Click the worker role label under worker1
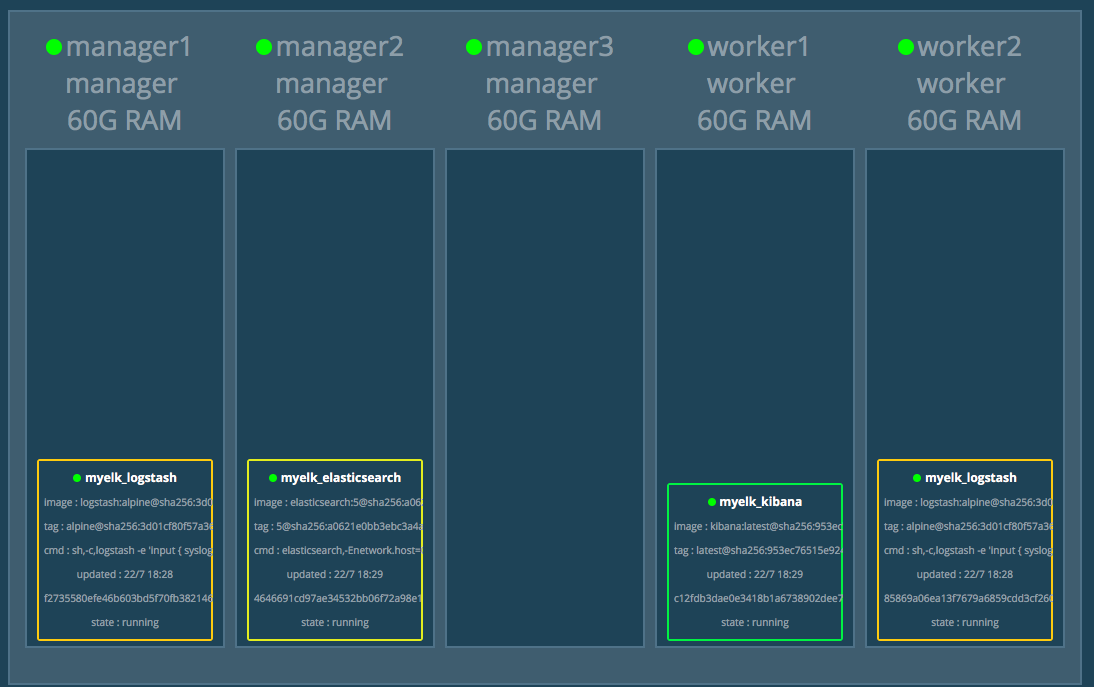The image size is (1094, 687). pos(751,84)
